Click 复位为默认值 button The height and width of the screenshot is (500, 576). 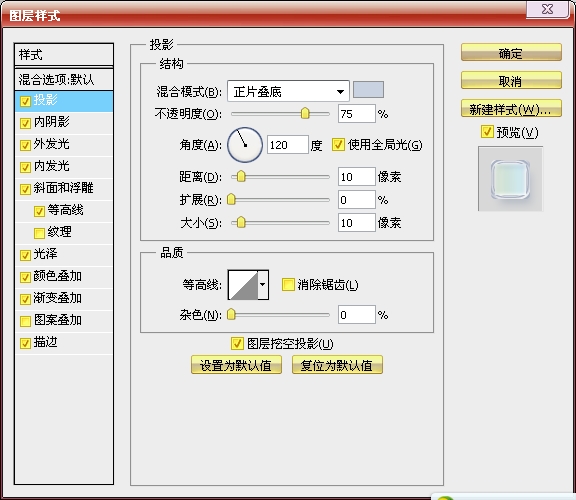(337, 365)
